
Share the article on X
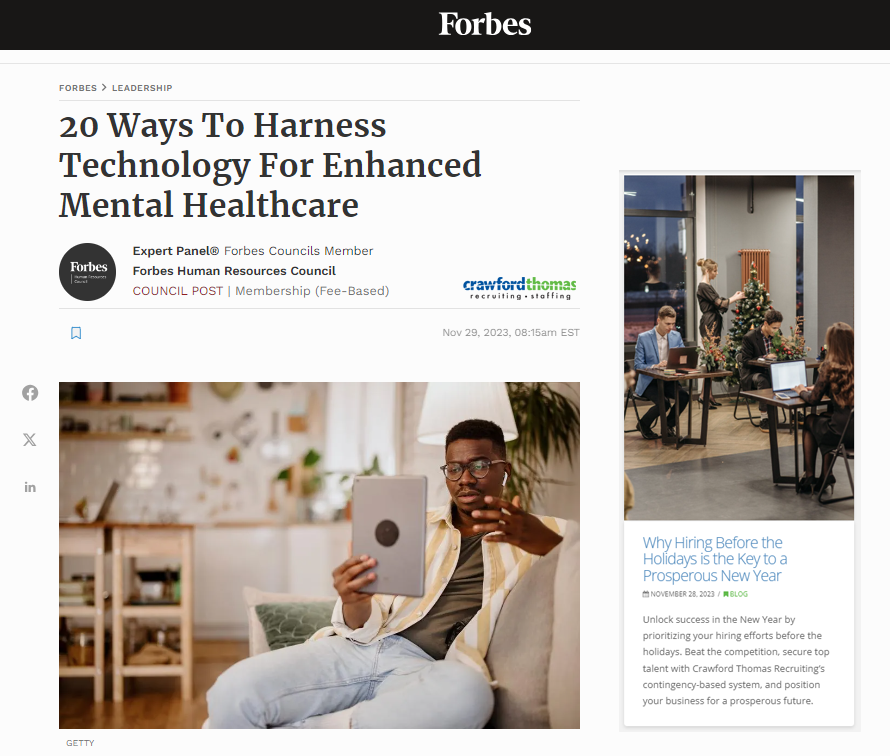point(30,440)
